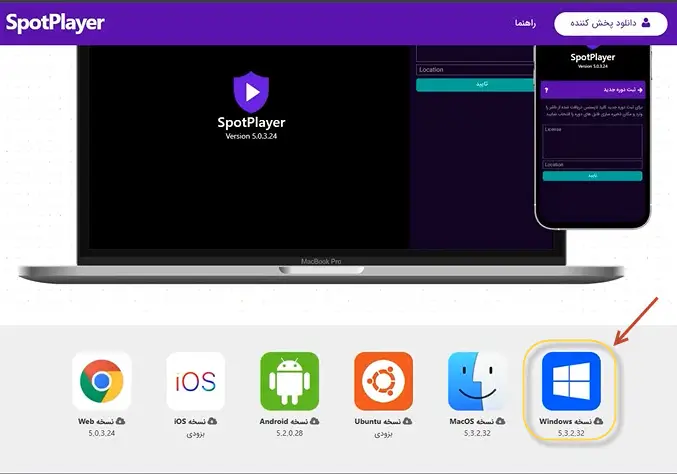Viewport: 677px width, 474px height.
Task: Open the Windows version download icon
Action: point(571,381)
